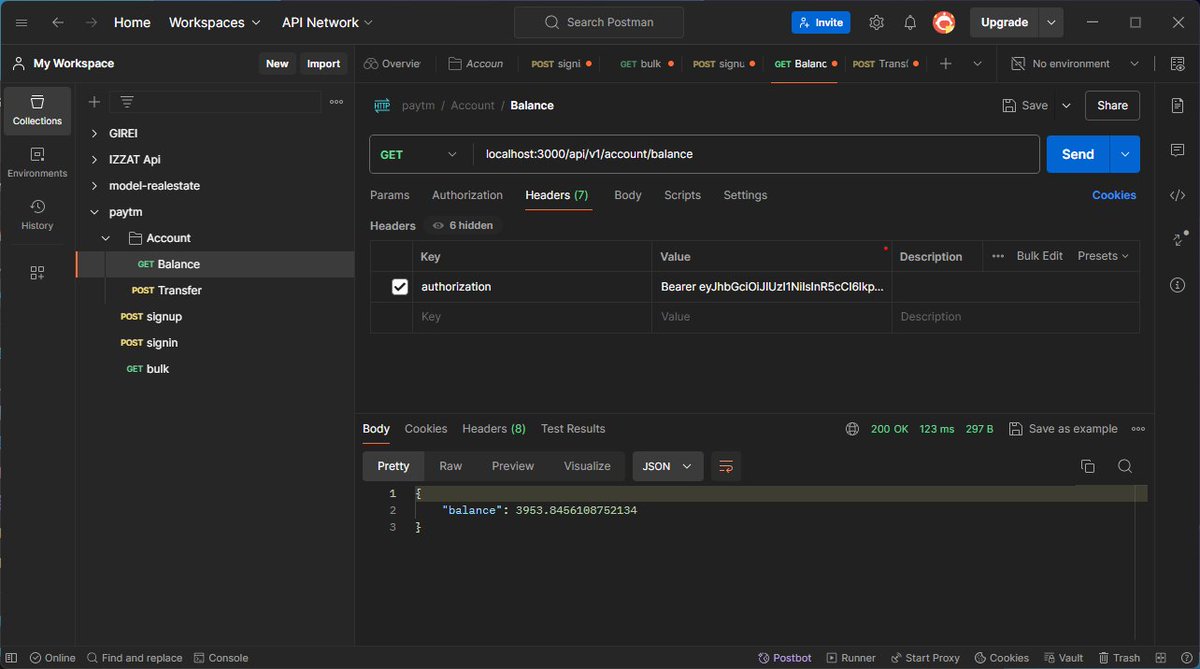Open the environment quick look icon
Image resolution: width=1200 pixels, height=669 pixels.
click(x=1177, y=64)
